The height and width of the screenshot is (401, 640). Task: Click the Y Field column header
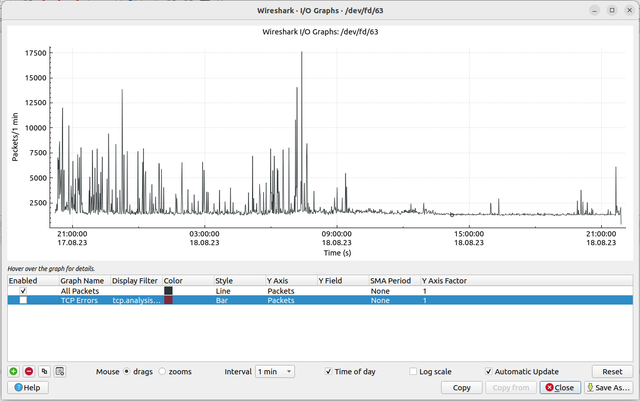343,281
